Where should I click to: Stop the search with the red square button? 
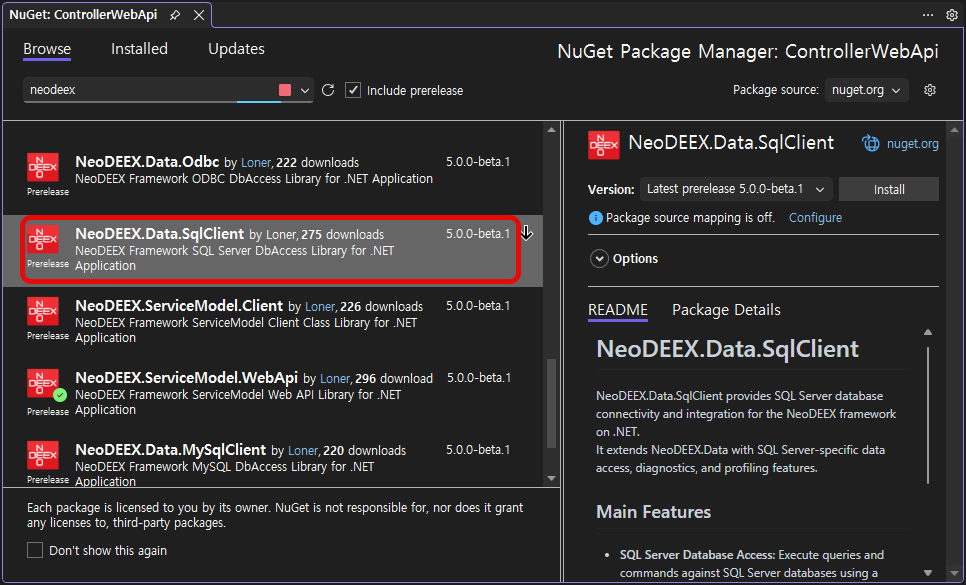click(x=285, y=90)
